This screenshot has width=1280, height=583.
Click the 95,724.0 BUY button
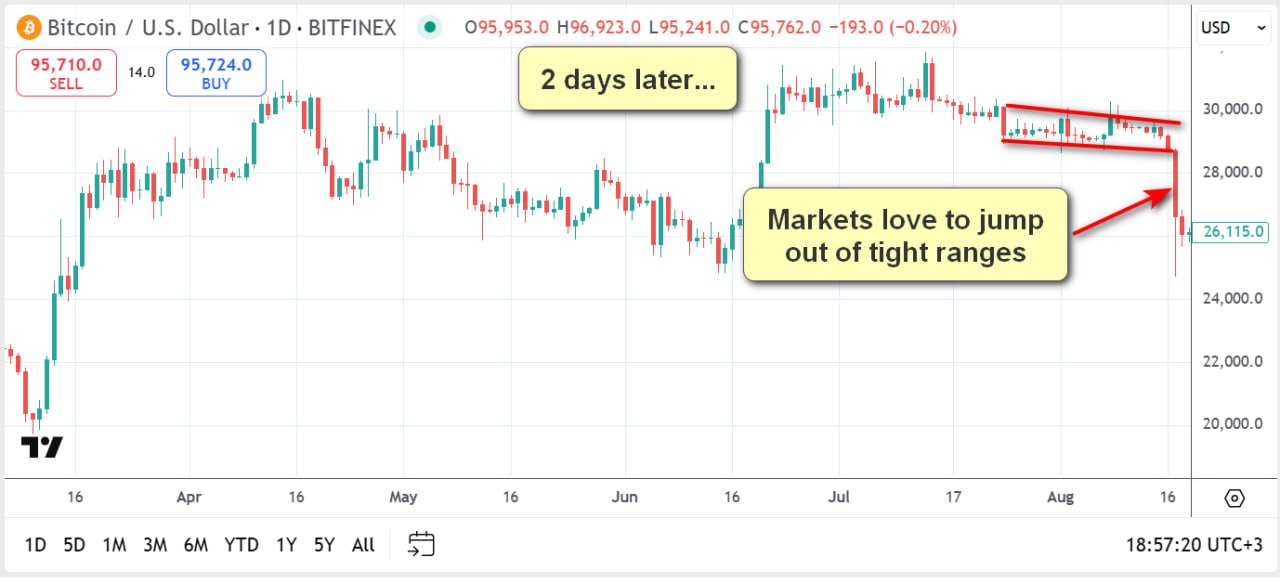(216, 74)
